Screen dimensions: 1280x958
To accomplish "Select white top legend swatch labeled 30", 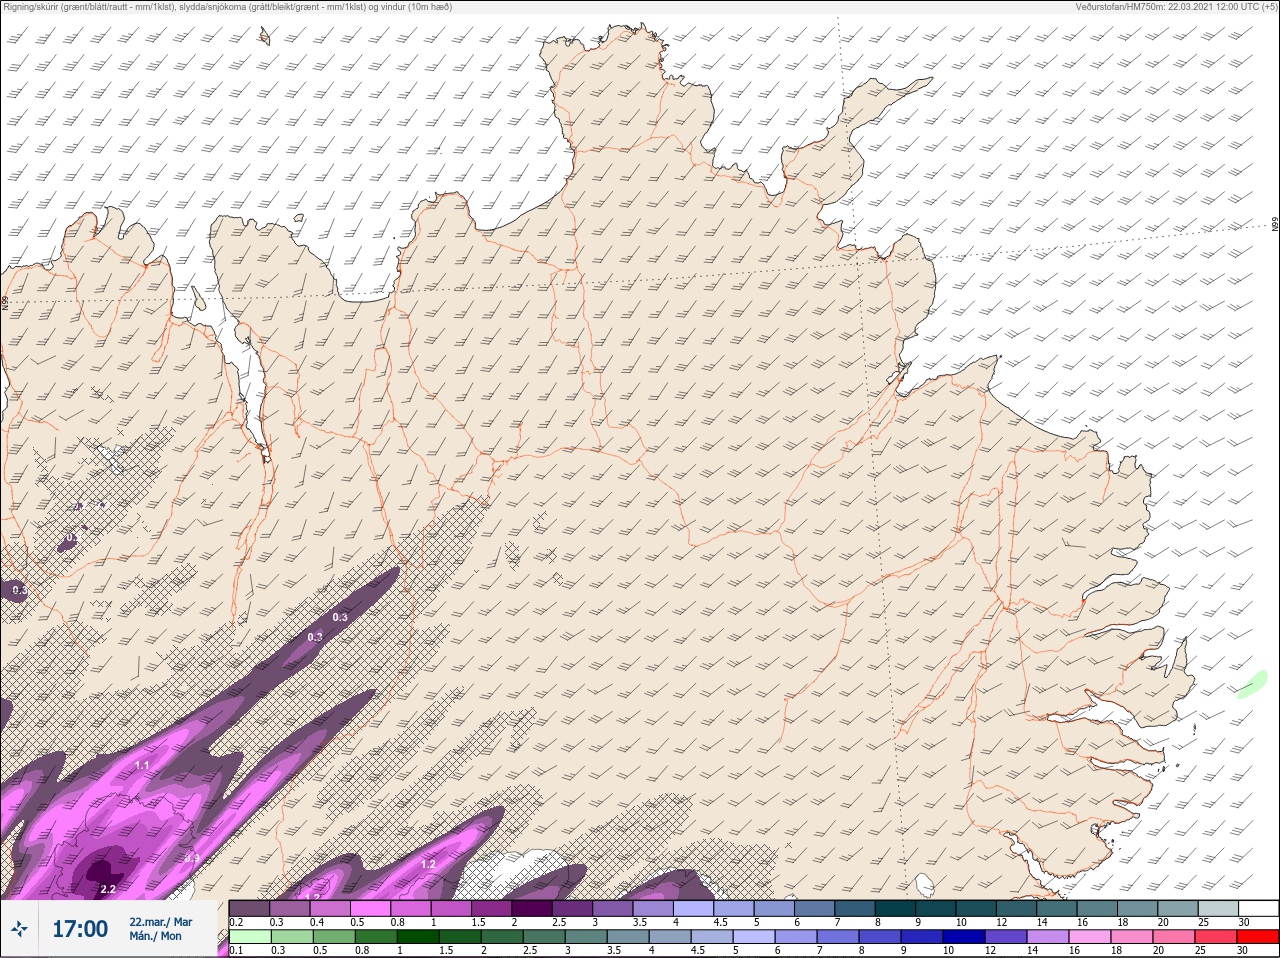I will click(1258, 908).
